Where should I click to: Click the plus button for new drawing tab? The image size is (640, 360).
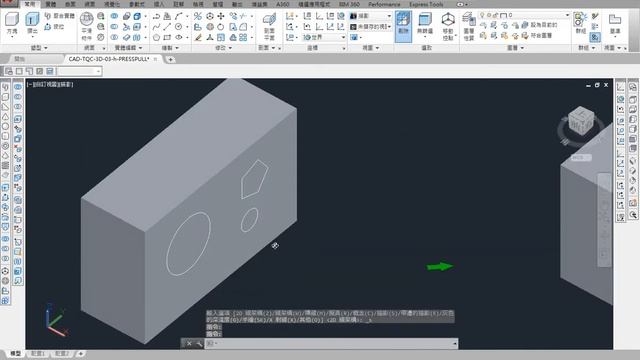(x=170, y=60)
